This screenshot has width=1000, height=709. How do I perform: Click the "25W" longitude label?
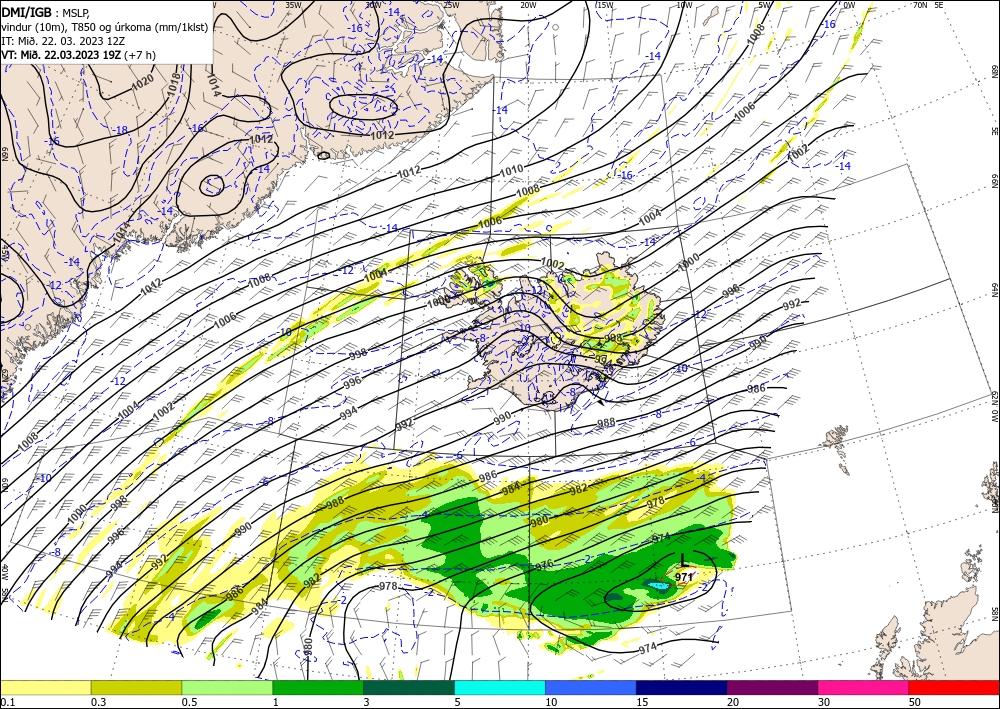point(450,5)
